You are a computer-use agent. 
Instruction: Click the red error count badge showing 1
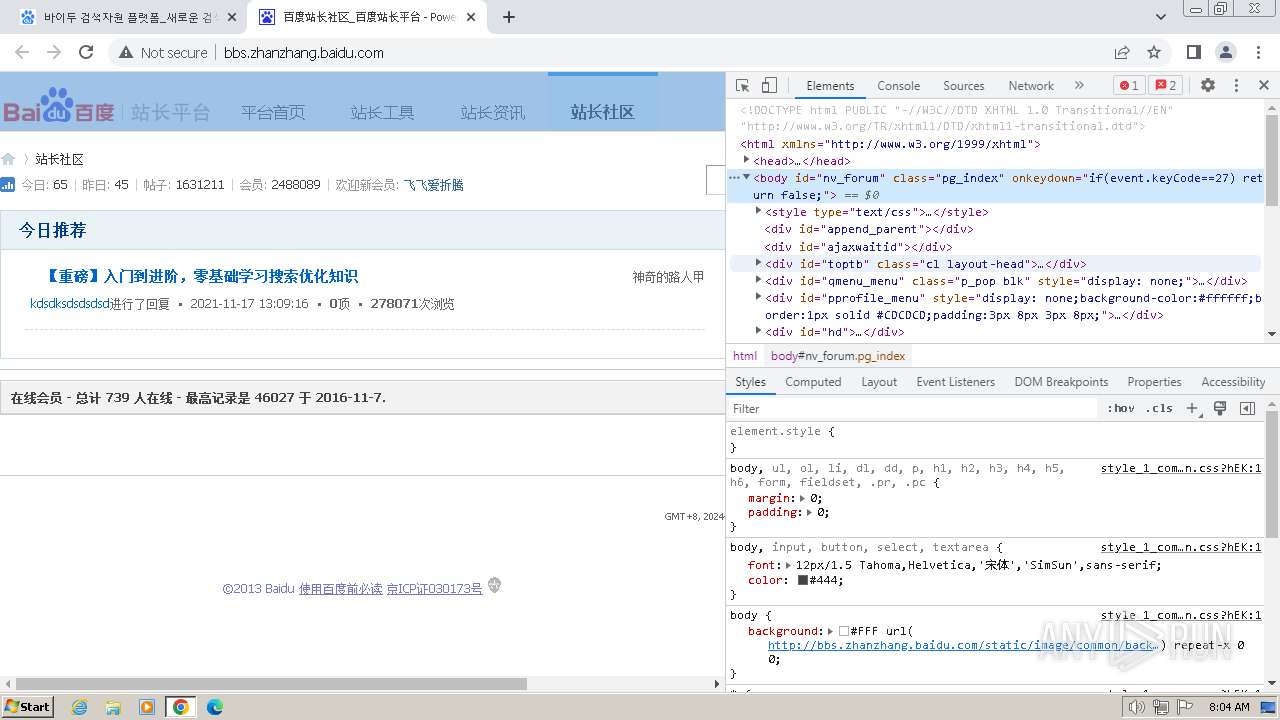point(1129,86)
